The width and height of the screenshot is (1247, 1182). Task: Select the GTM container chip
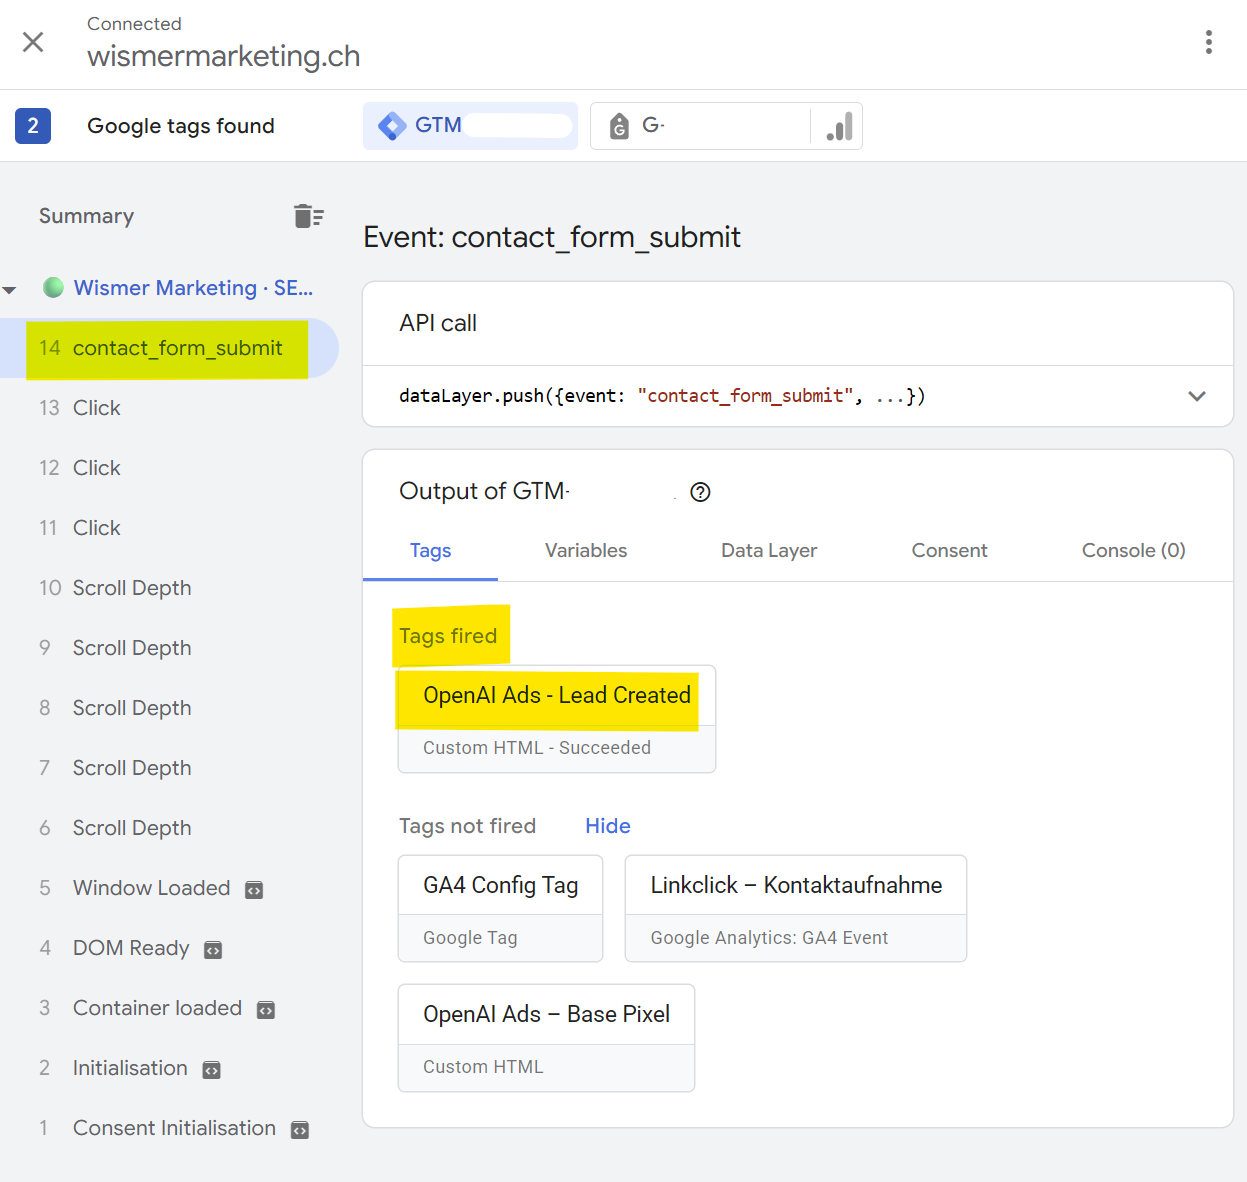(470, 126)
